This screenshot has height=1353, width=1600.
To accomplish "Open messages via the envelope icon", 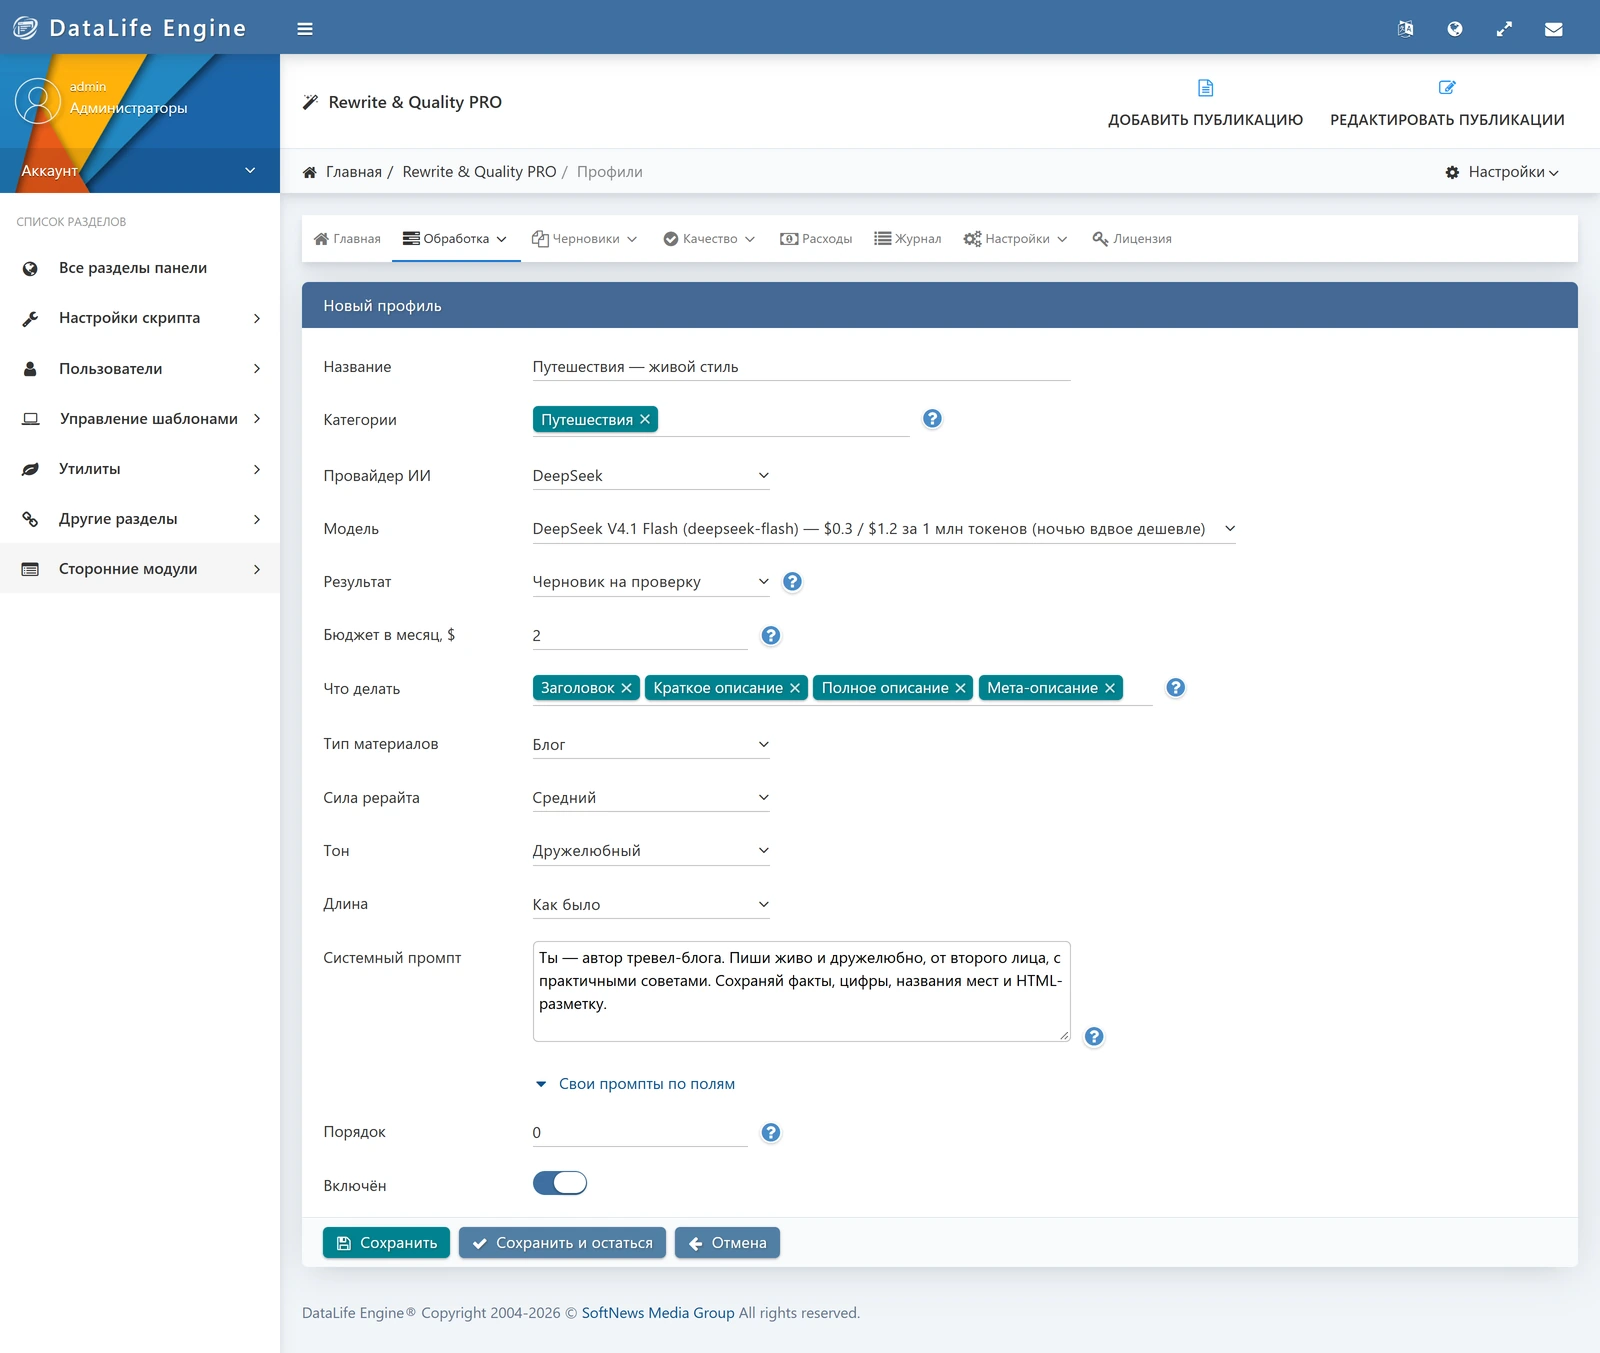I will [x=1553, y=29].
